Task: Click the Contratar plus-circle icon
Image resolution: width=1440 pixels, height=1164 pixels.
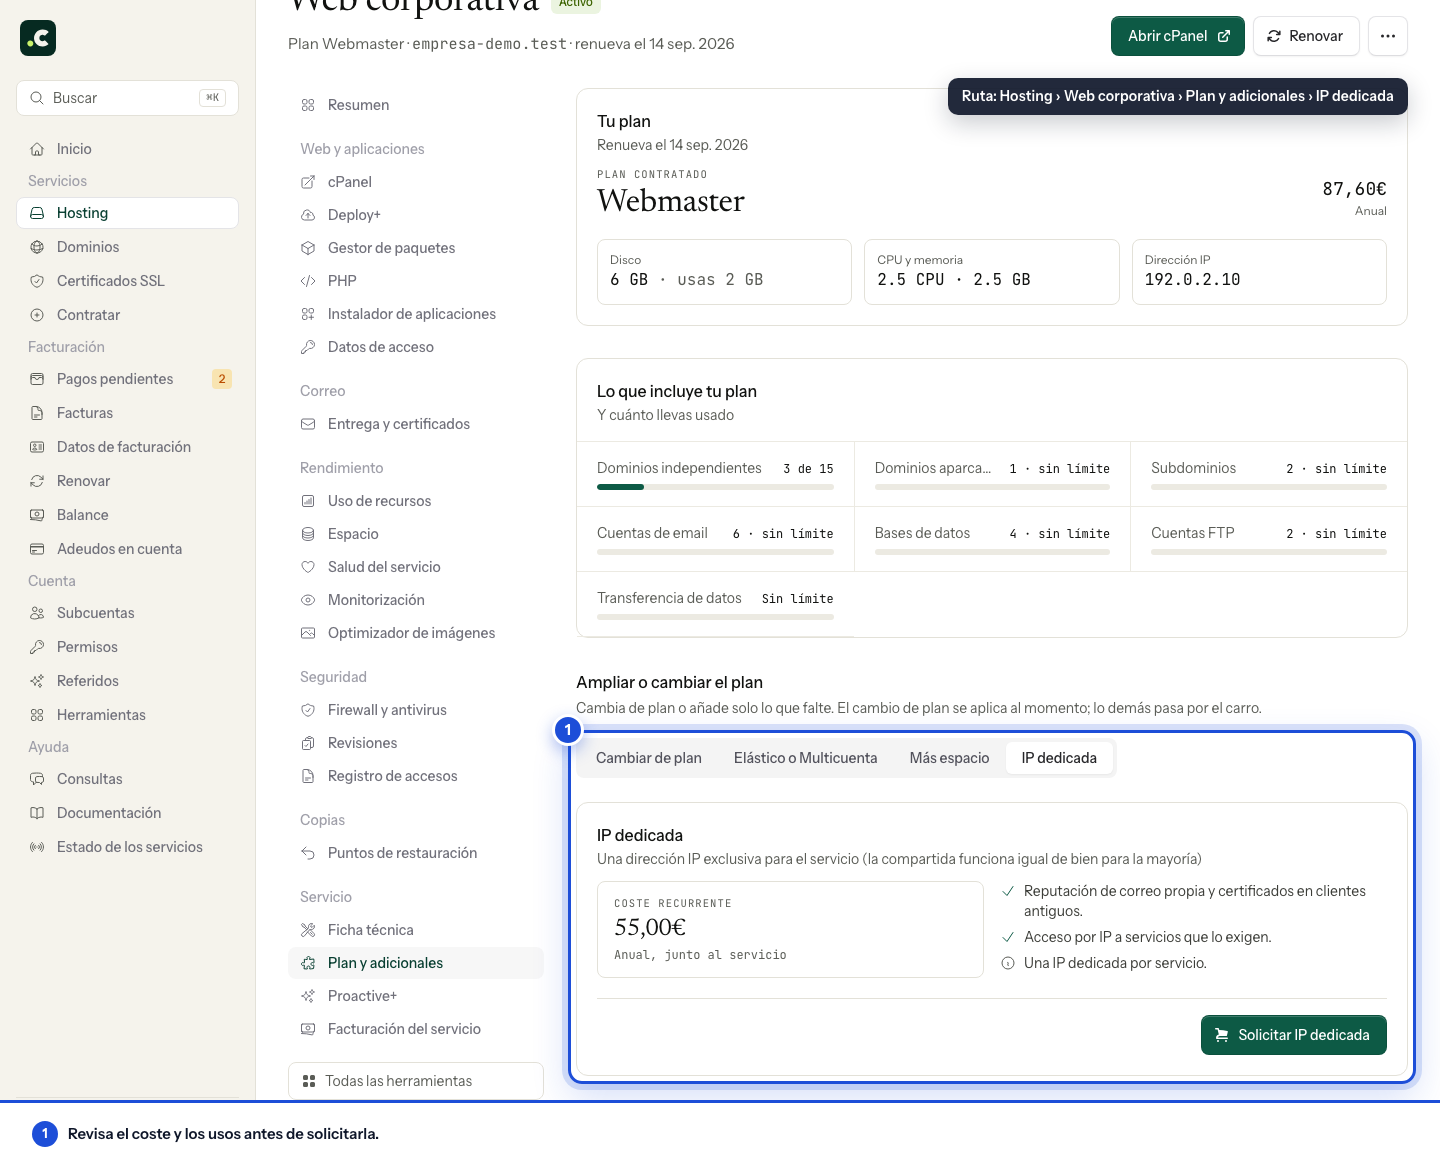Action: pyautogui.click(x=37, y=315)
